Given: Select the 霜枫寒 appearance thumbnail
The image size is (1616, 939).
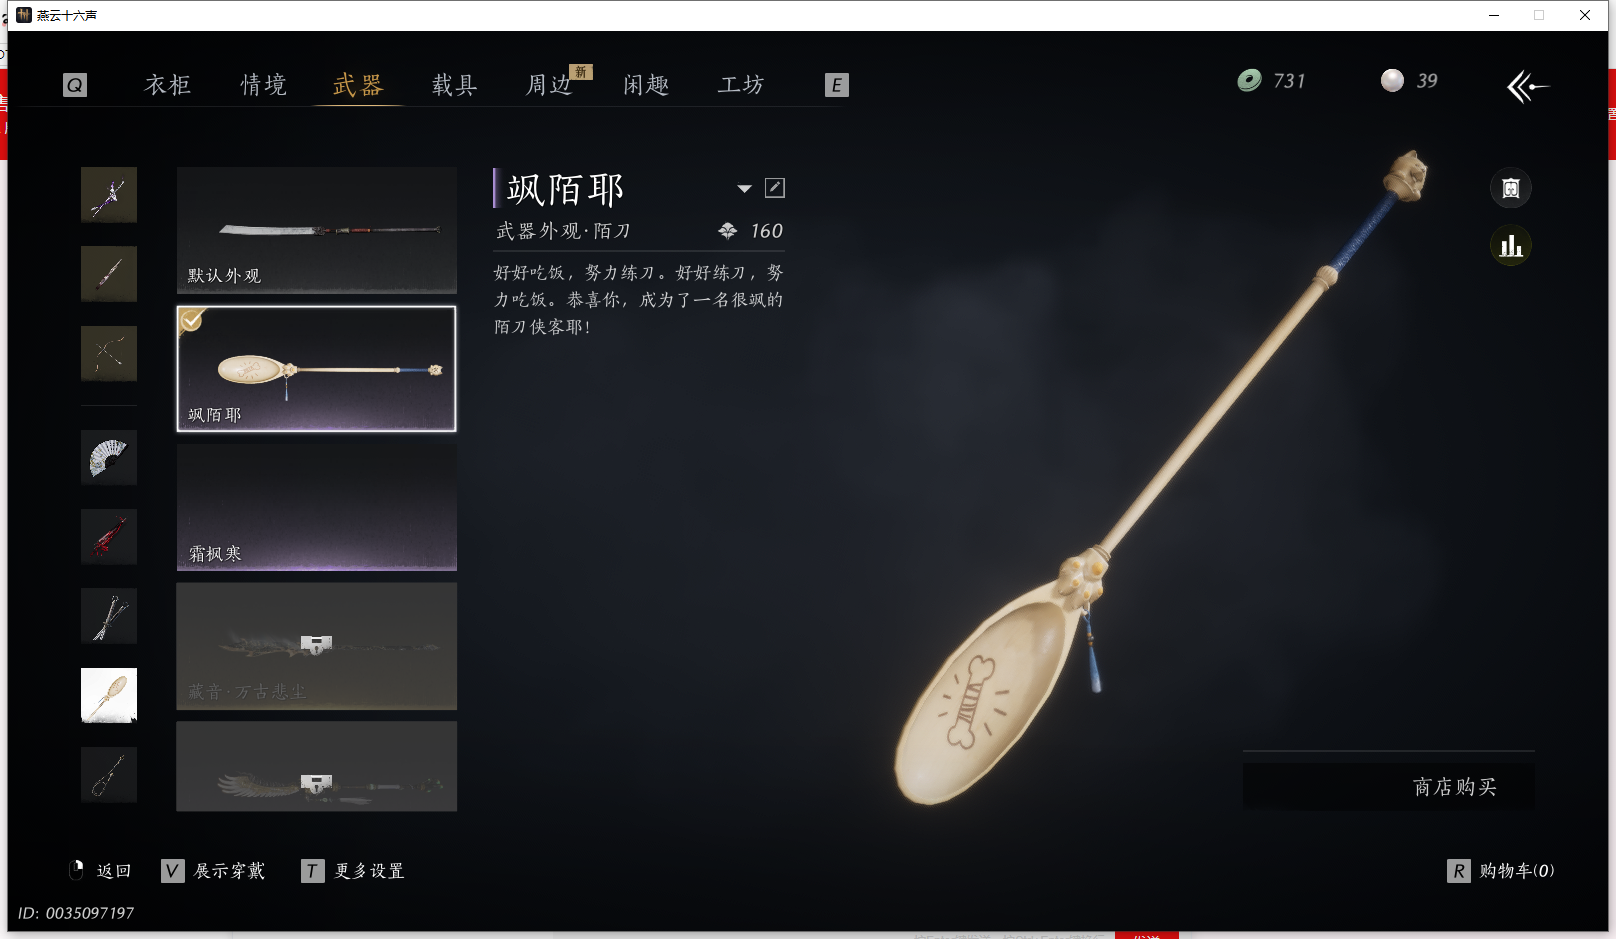Looking at the screenshot, I should tap(317, 507).
